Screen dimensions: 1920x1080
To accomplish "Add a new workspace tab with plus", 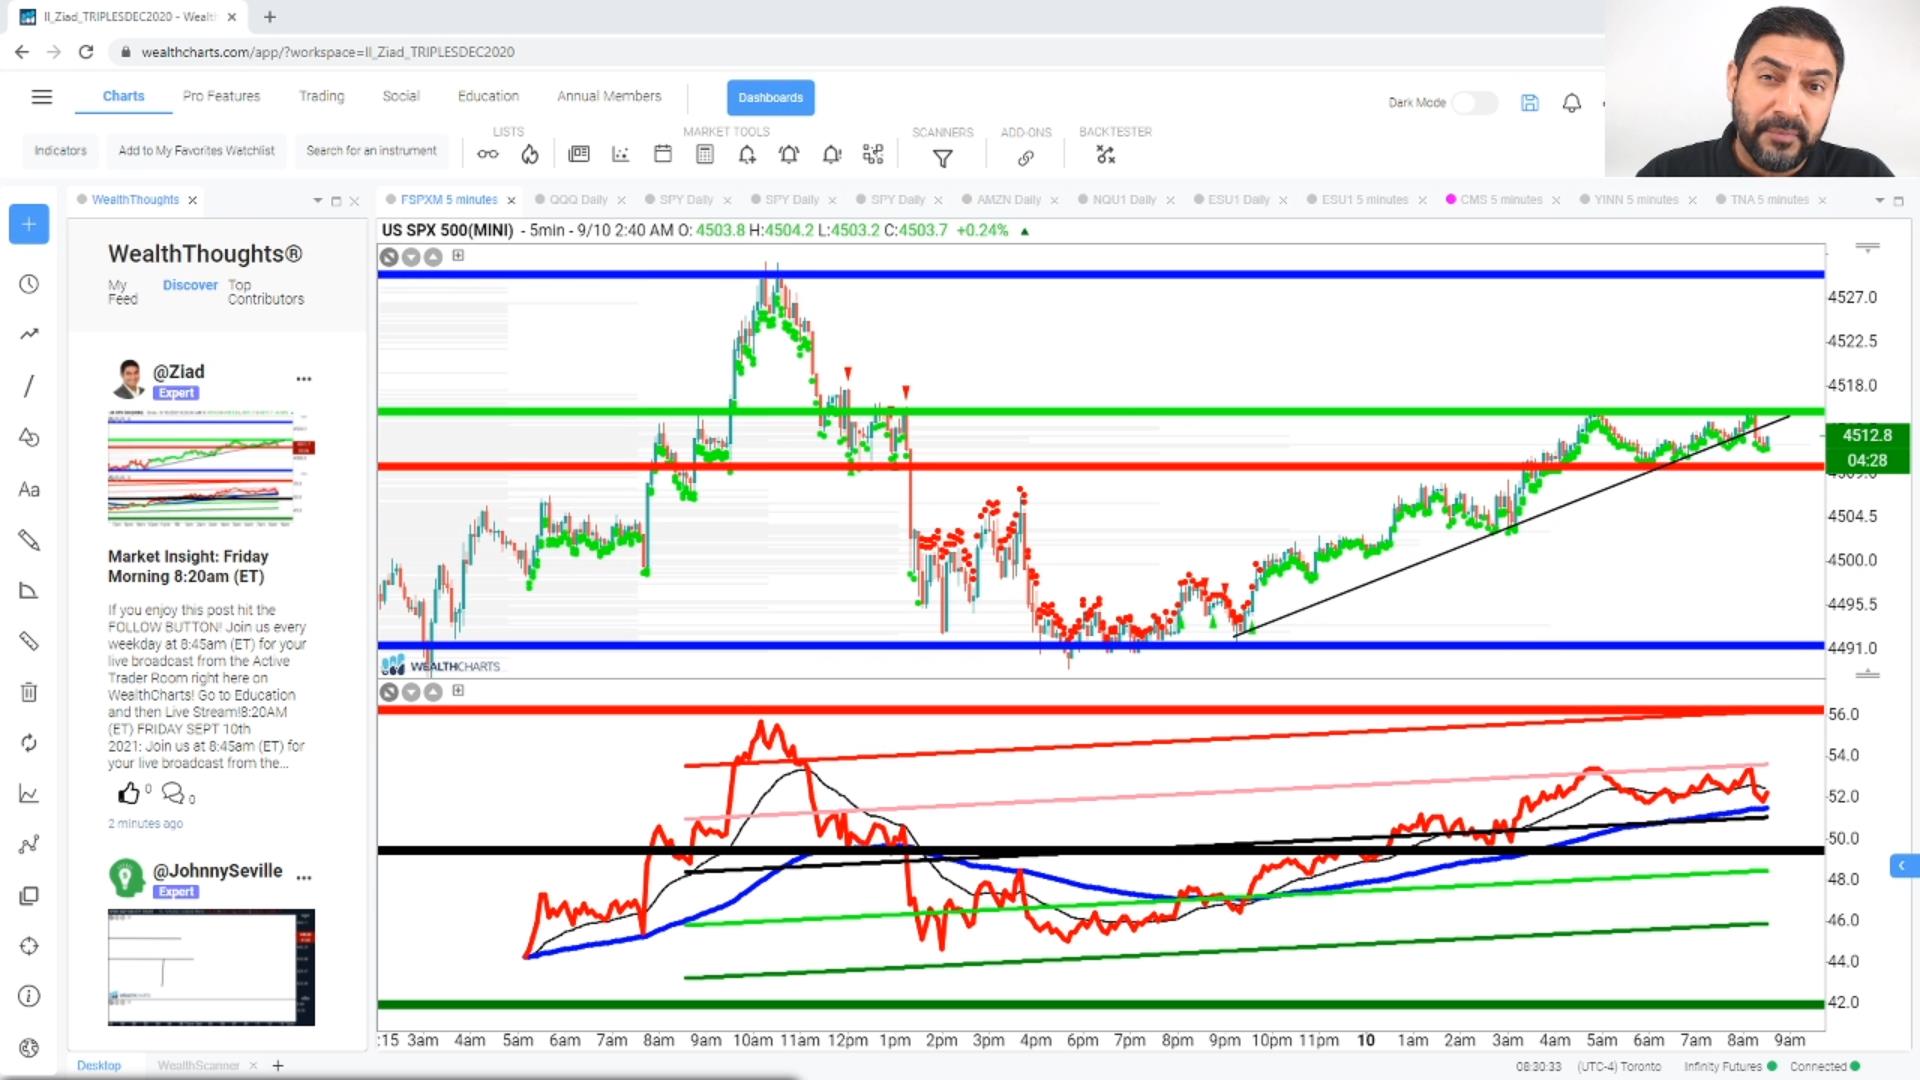I will pyautogui.click(x=278, y=1066).
